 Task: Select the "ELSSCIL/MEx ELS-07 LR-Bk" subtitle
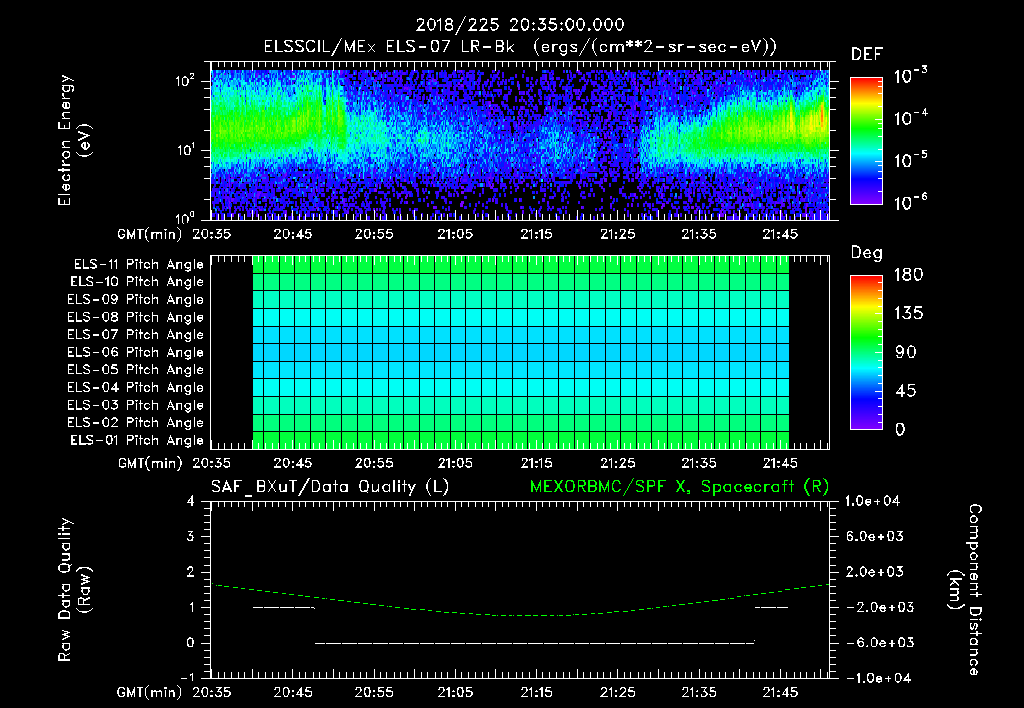(x=389, y=47)
